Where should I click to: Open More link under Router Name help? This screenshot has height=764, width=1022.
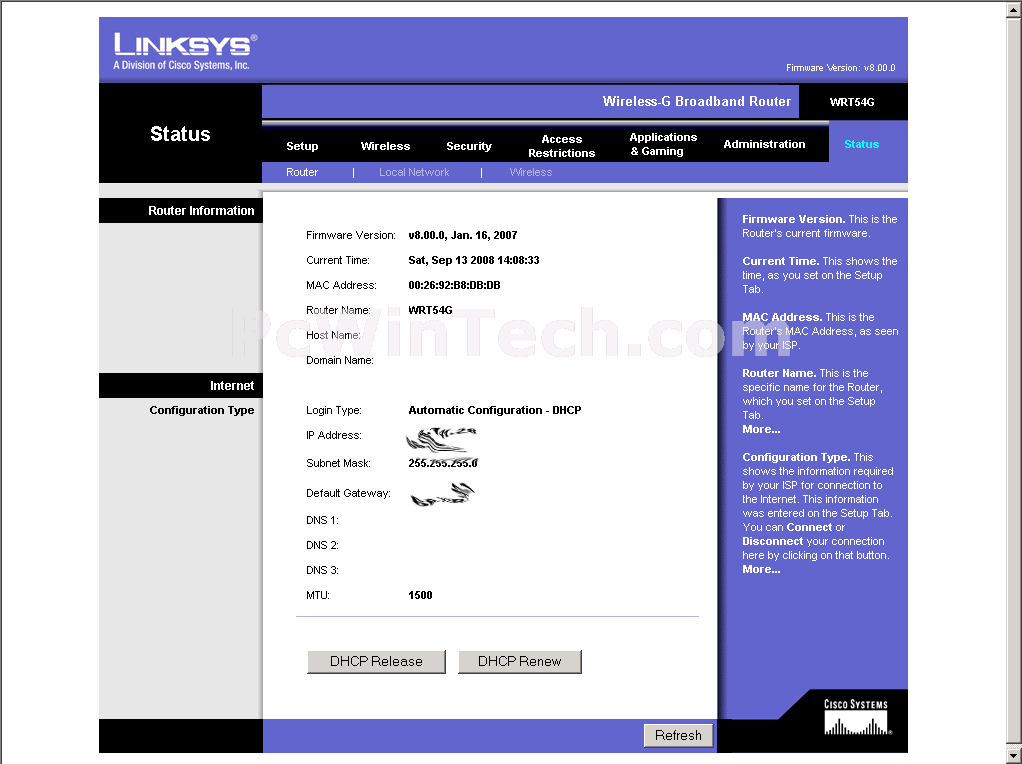[761, 429]
